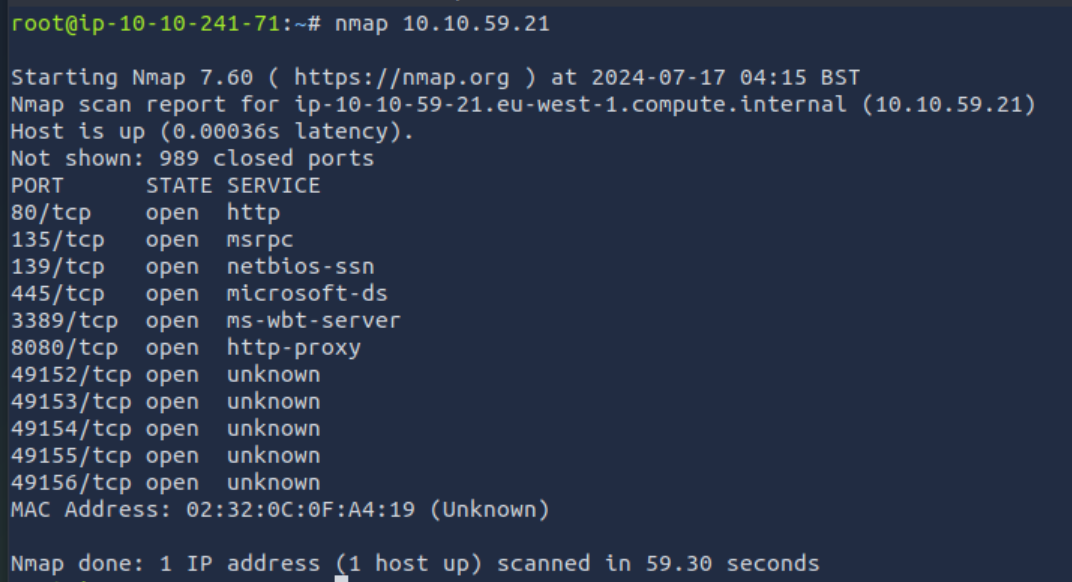Click the netbios-ssn service name
Viewport: 1072px width, 582px height.
coord(300,267)
